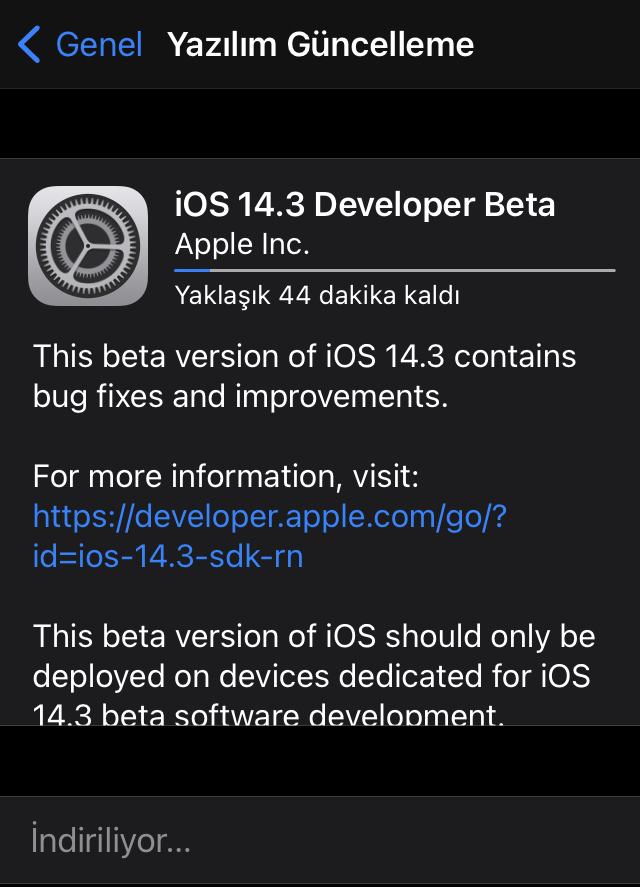Tap the center of the gear icon

tap(88, 246)
